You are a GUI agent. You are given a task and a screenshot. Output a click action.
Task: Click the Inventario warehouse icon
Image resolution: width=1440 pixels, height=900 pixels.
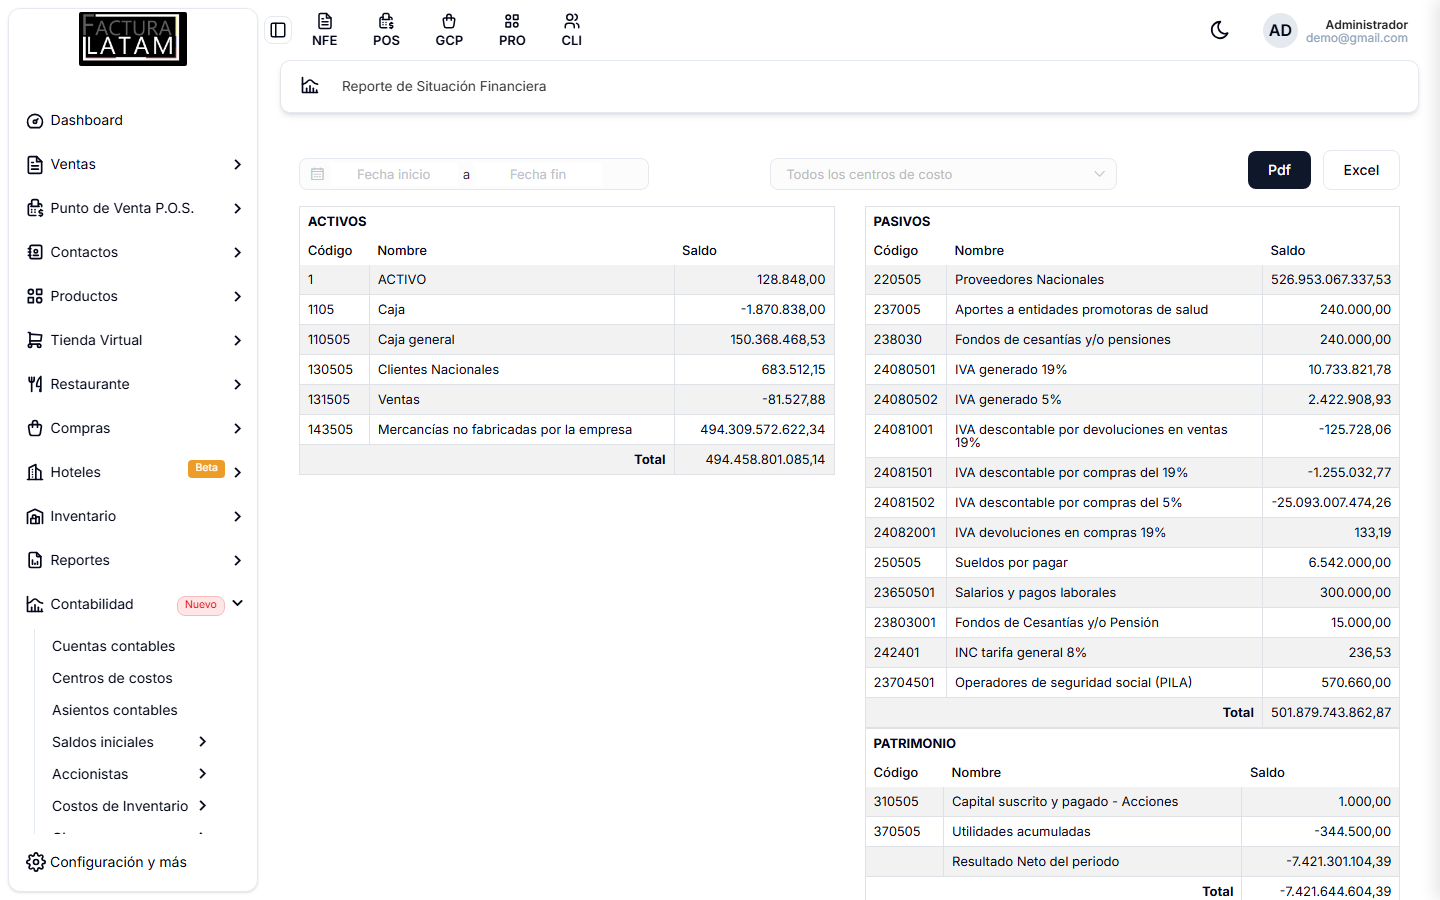35,517
